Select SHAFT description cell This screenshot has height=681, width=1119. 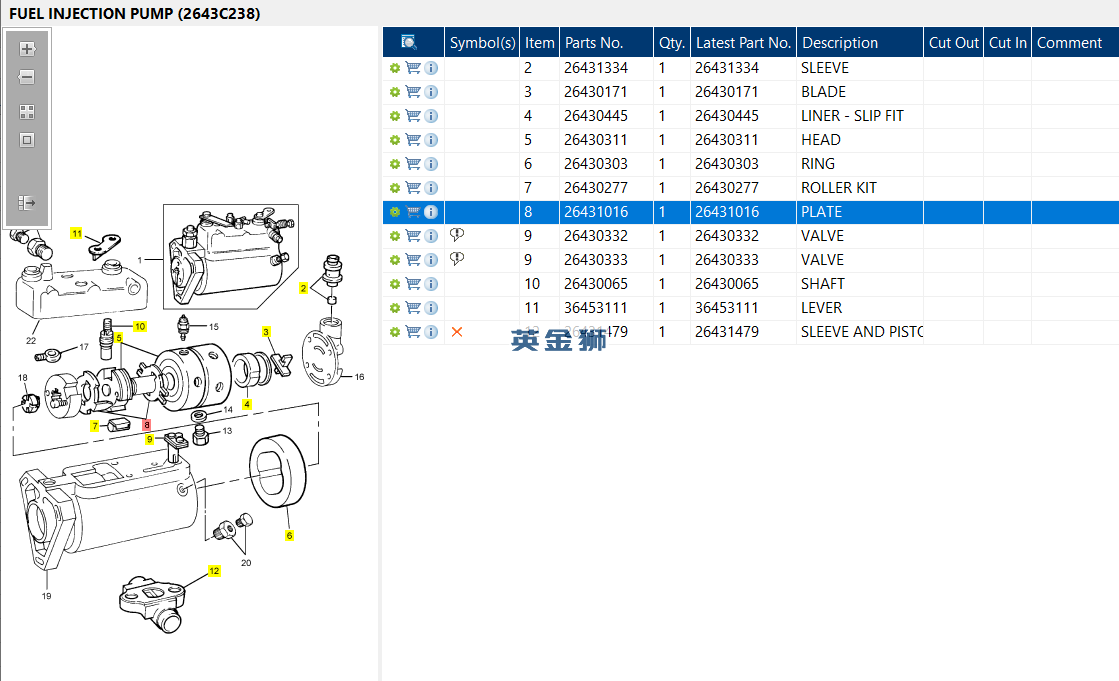(x=860, y=284)
